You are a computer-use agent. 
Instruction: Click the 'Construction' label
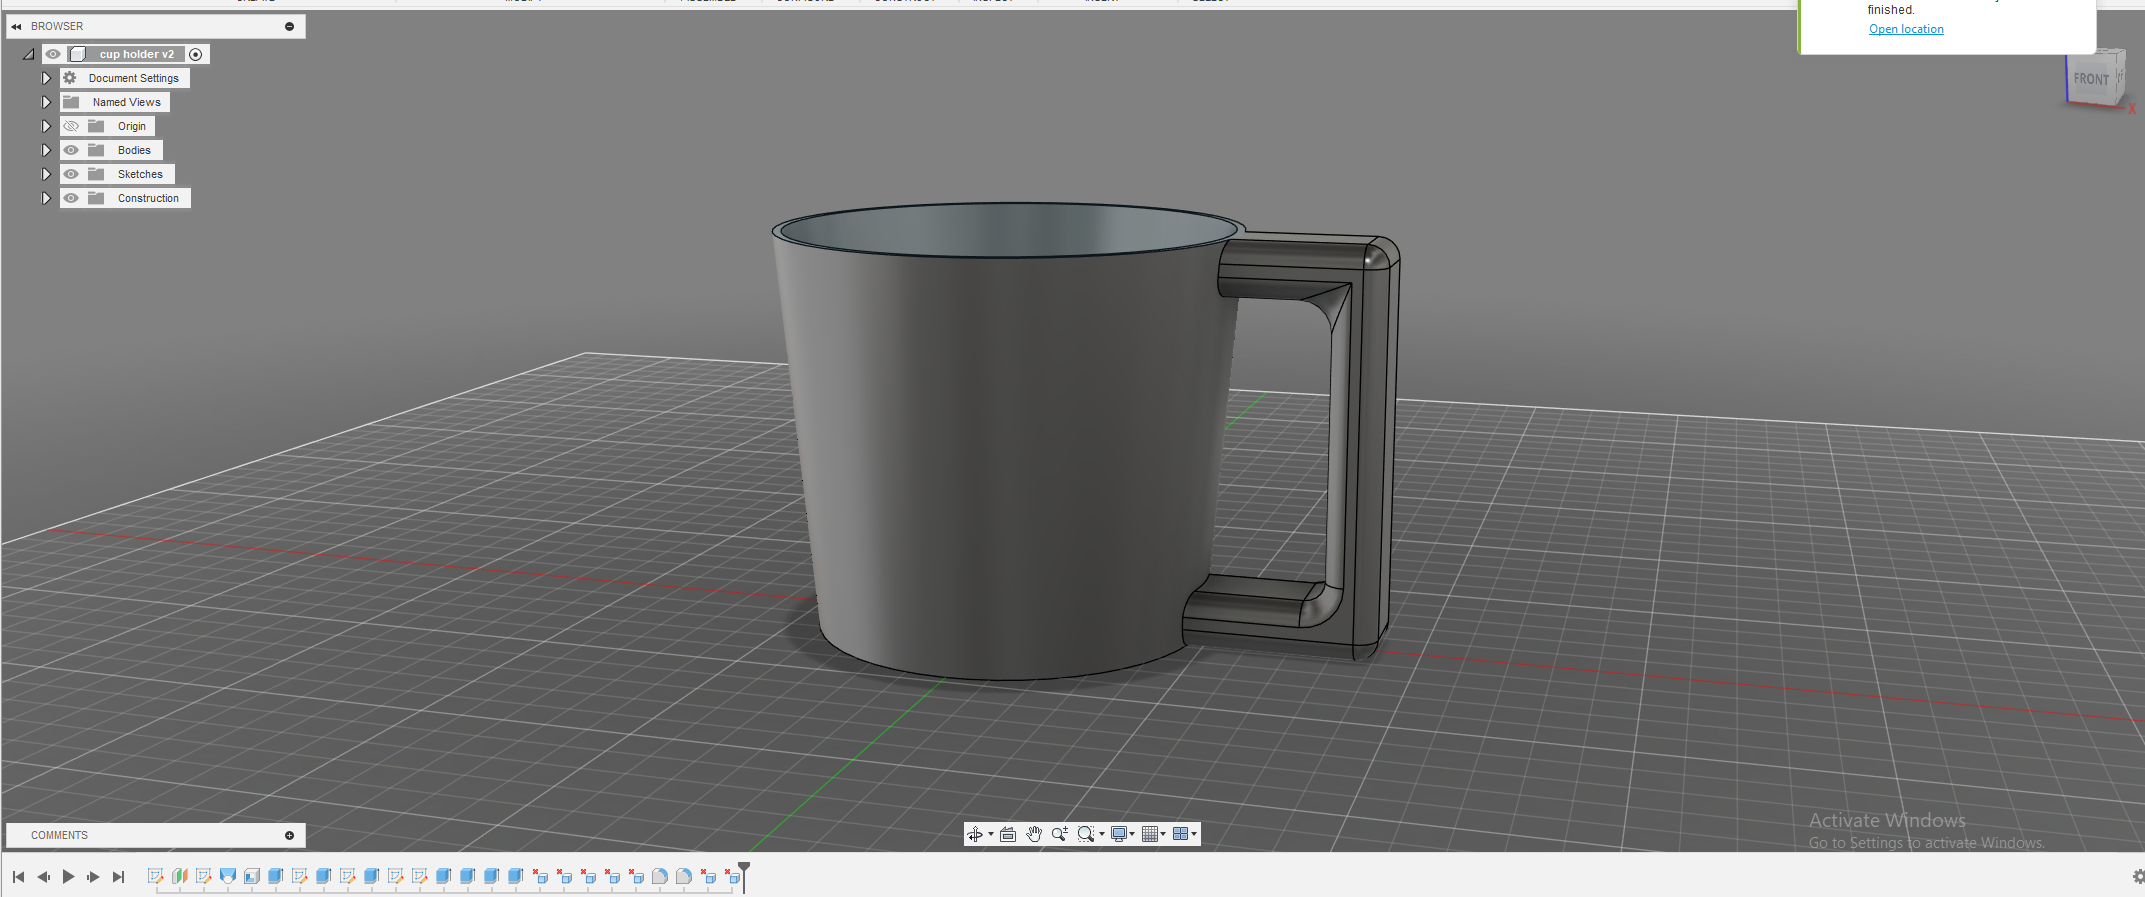coord(148,198)
